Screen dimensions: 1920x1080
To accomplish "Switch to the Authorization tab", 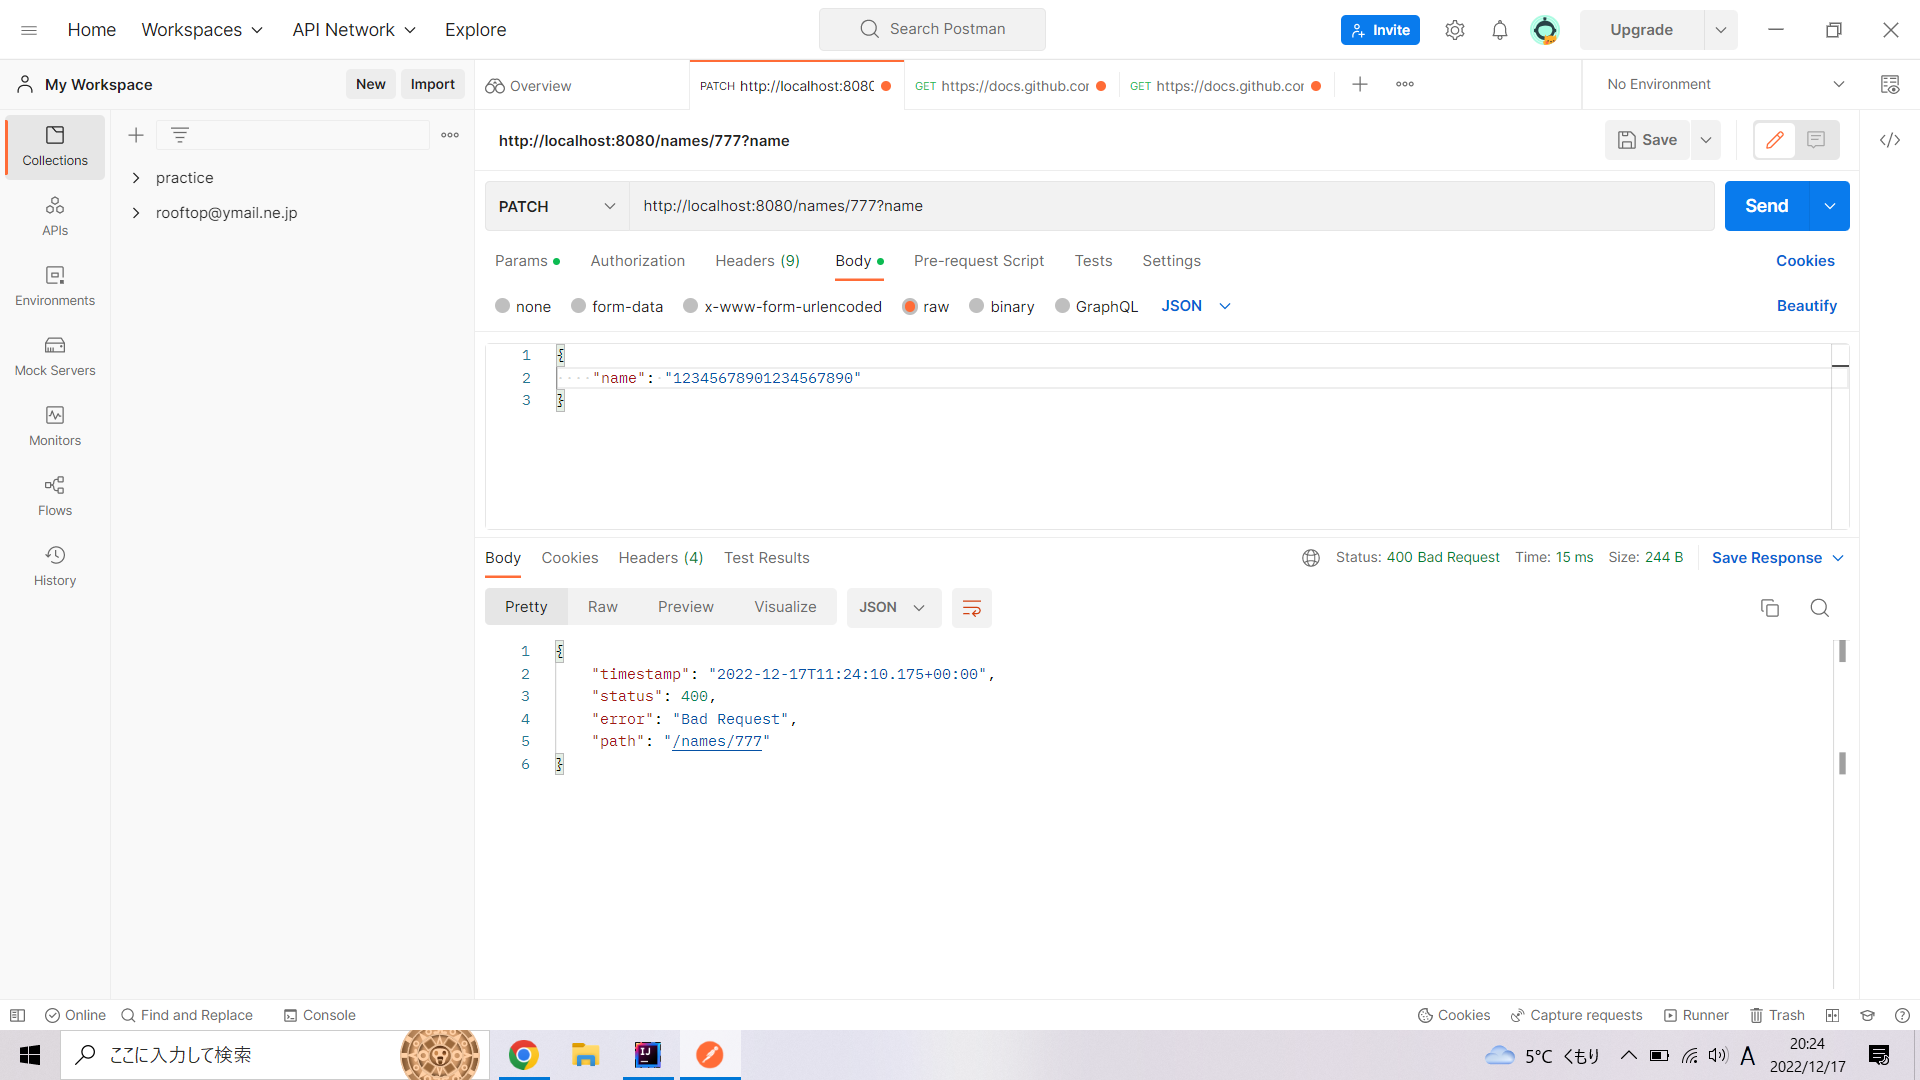I will [637, 261].
